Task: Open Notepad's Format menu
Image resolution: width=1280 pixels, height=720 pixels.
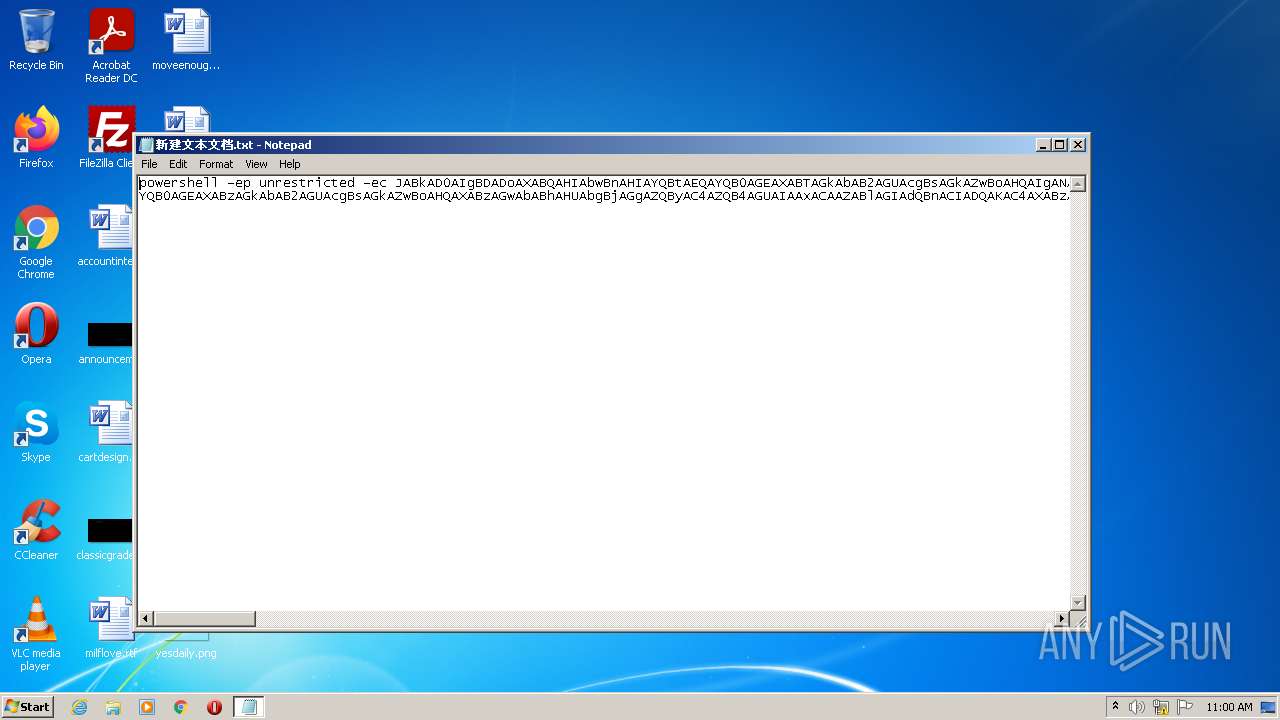Action: (216, 164)
